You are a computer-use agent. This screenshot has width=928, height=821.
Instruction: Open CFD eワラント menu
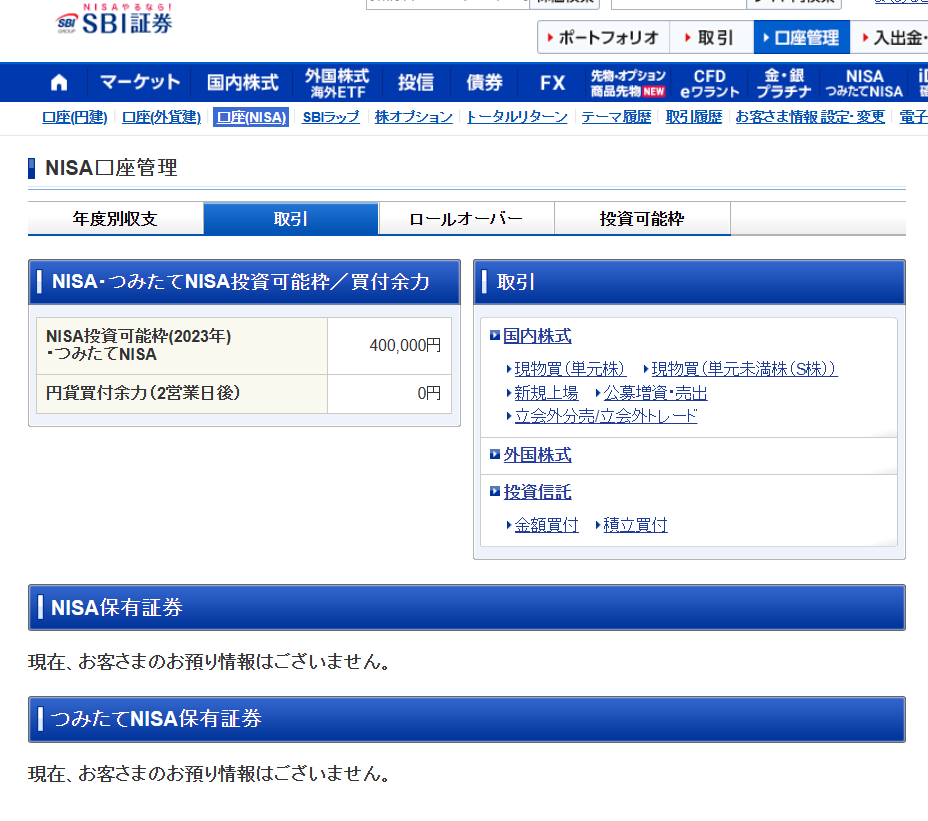[x=710, y=83]
